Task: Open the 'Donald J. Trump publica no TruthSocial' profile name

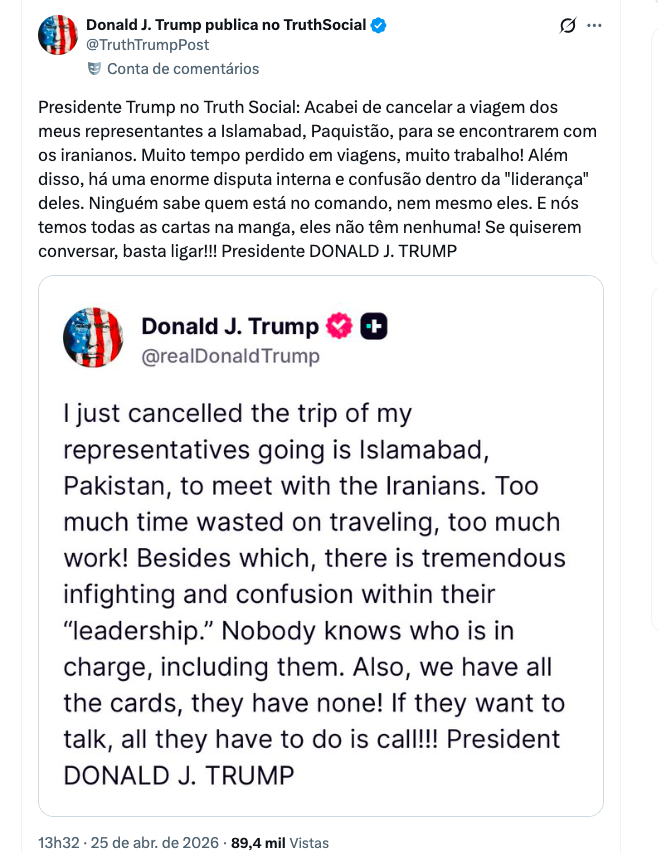Action: coord(226,25)
